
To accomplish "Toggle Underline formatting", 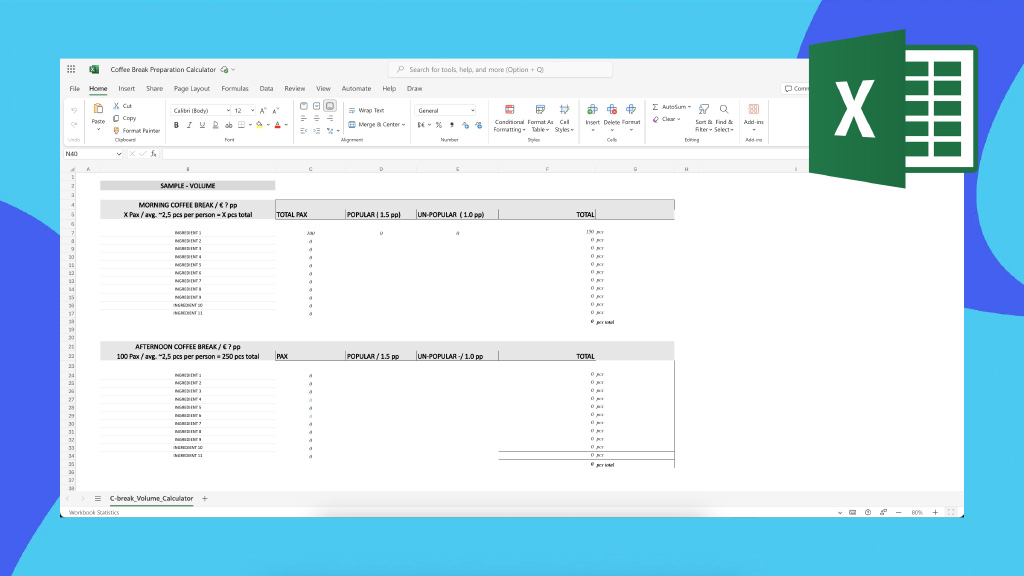I will pyautogui.click(x=202, y=125).
